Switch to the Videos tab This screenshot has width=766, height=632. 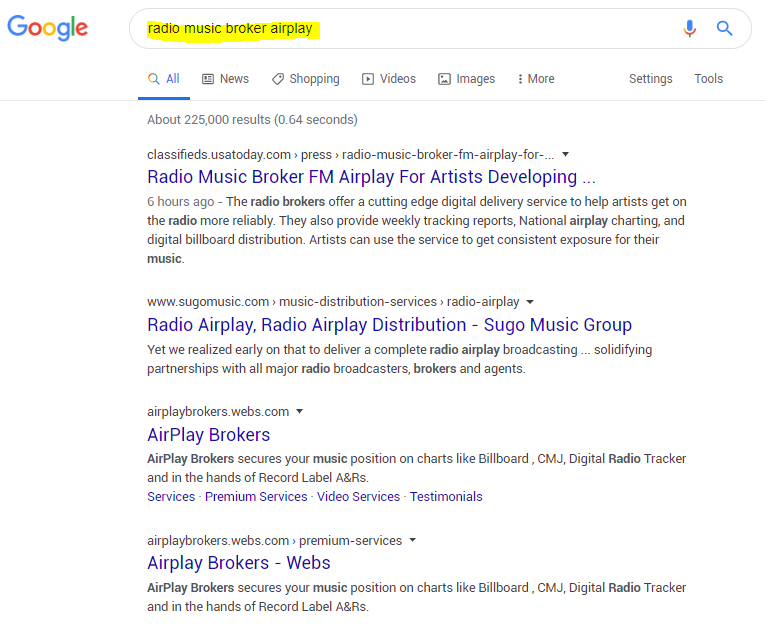tap(388, 79)
